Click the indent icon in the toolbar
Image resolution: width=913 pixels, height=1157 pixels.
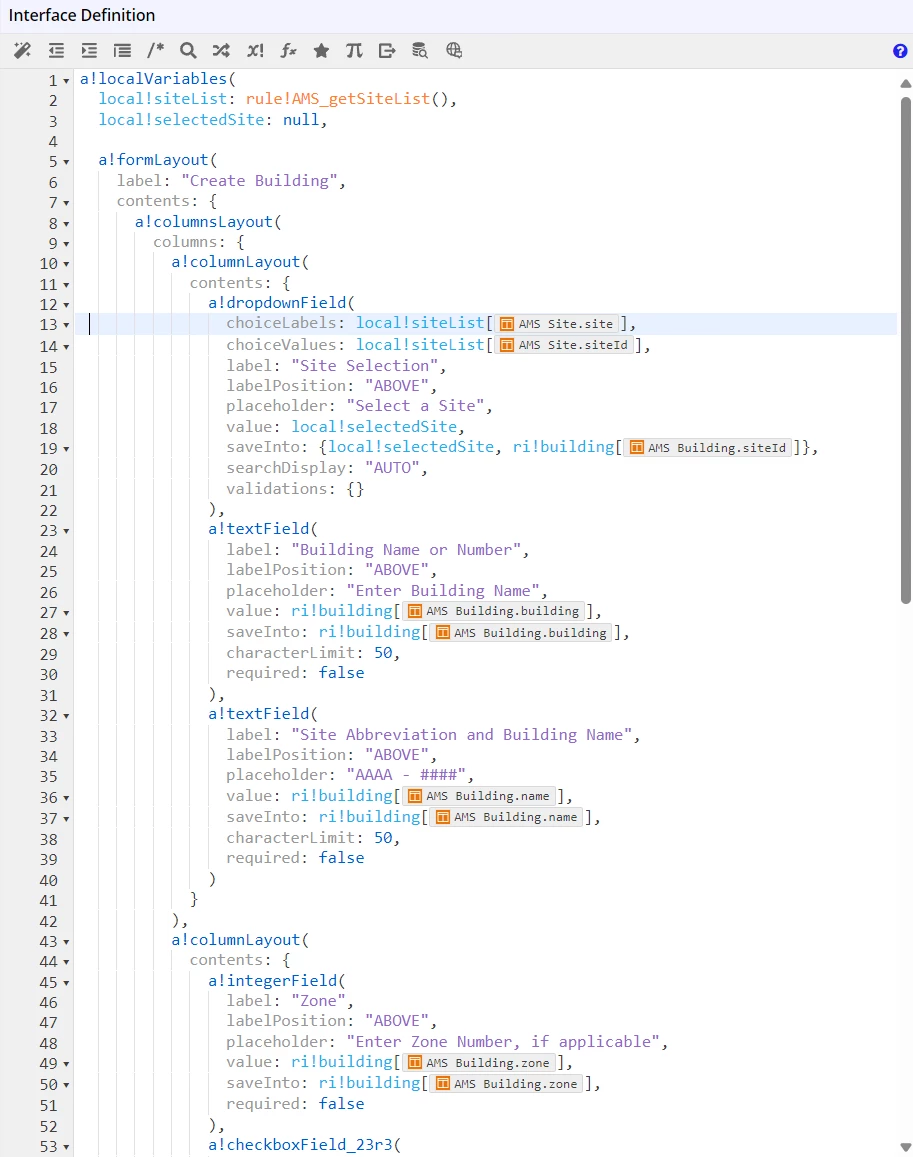89,50
